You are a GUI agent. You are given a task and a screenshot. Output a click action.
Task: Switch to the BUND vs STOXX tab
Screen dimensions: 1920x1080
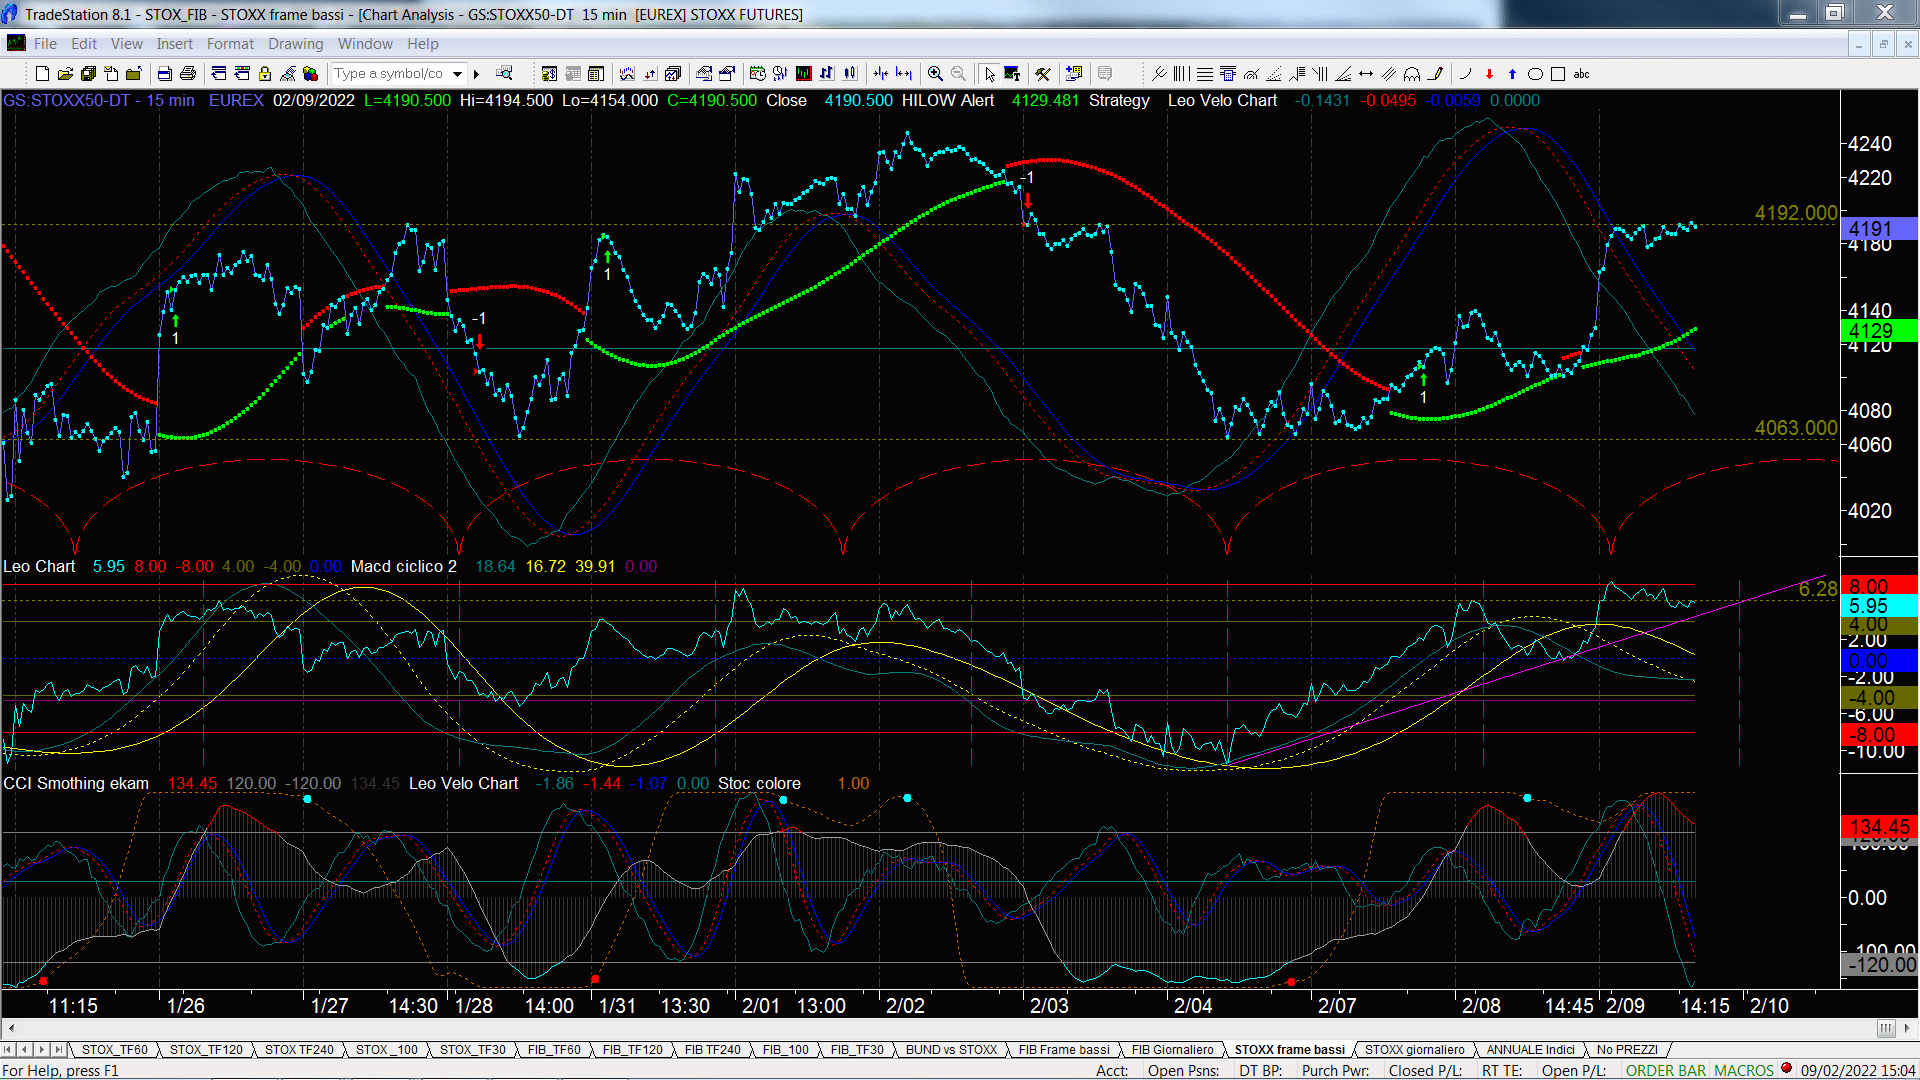951,1049
